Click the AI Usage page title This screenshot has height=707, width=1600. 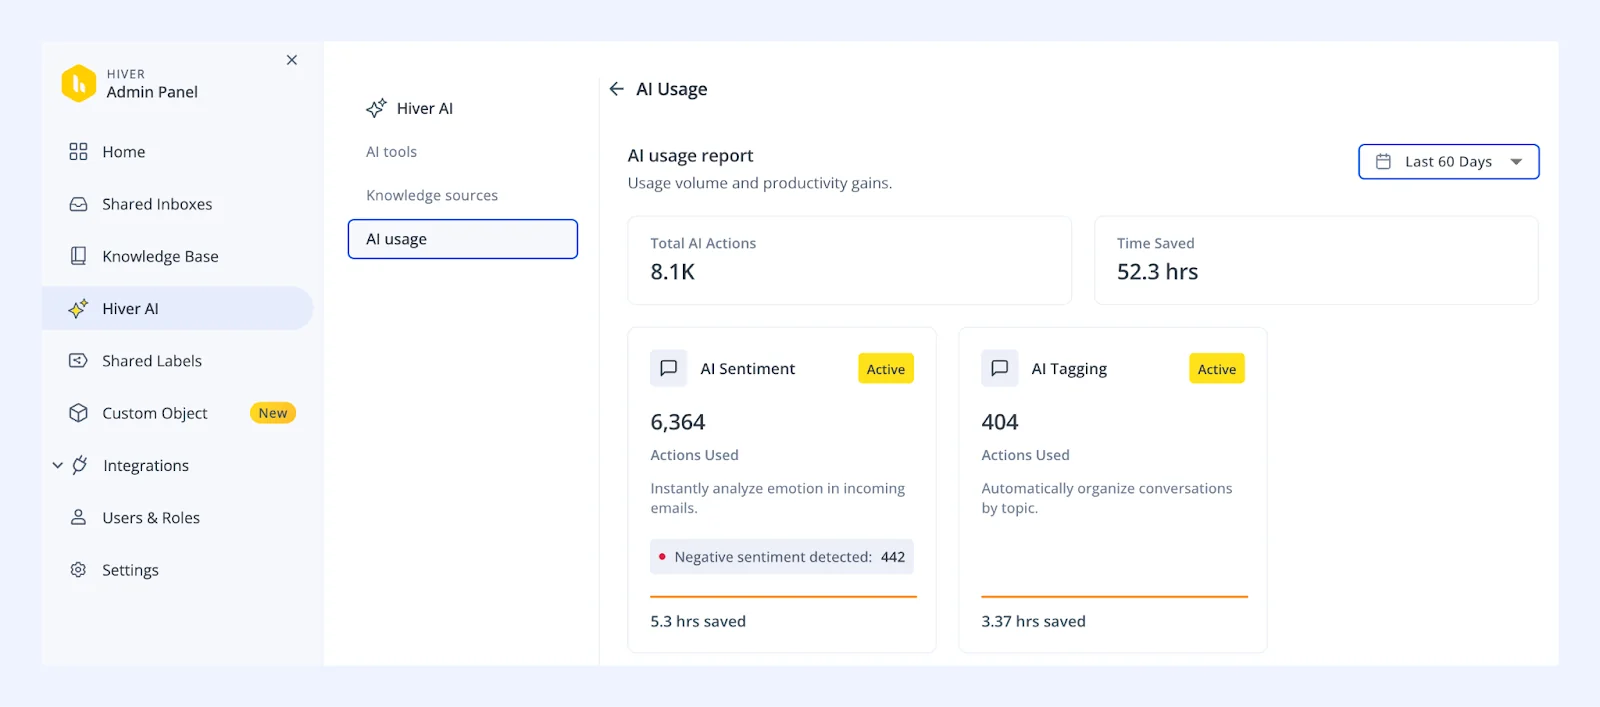(672, 89)
